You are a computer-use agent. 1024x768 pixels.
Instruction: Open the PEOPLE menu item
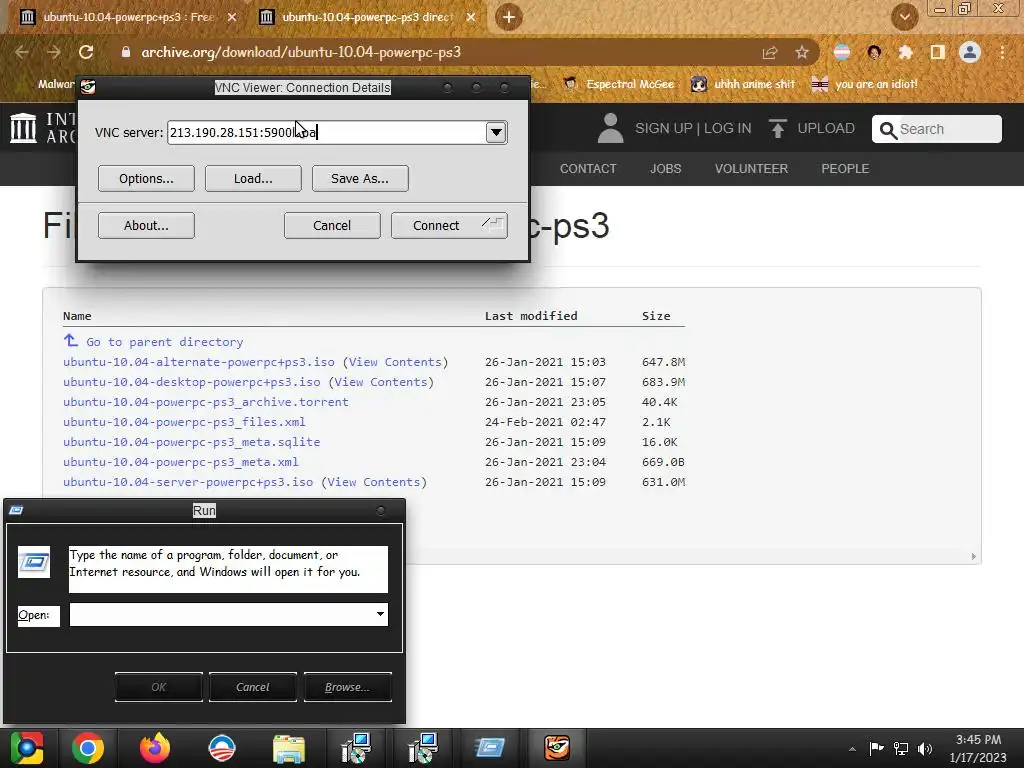(845, 168)
